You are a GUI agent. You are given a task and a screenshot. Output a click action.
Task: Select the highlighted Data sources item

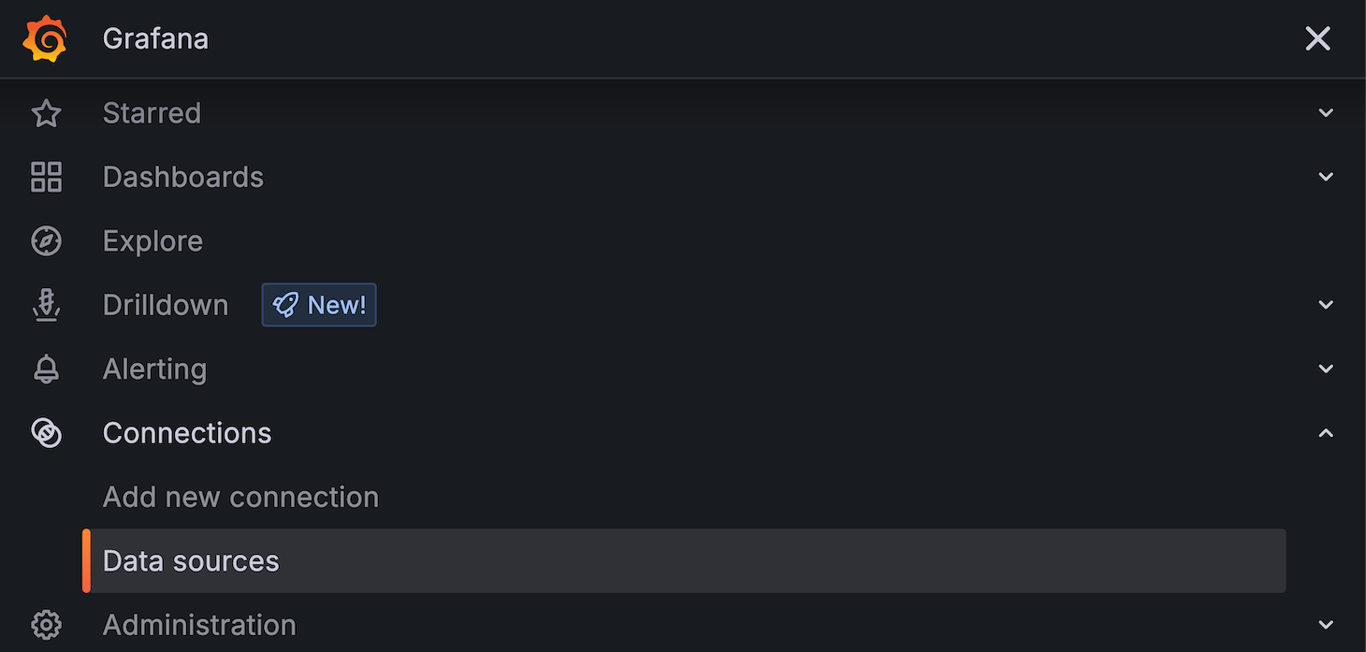[x=191, y=561]
